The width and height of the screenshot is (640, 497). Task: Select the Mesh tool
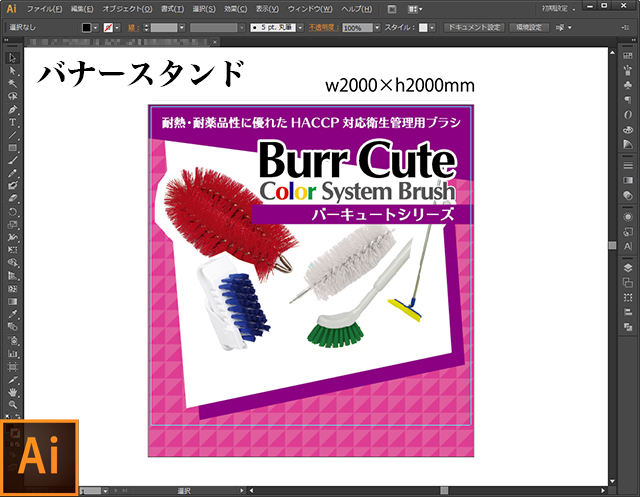pos(12,288)
